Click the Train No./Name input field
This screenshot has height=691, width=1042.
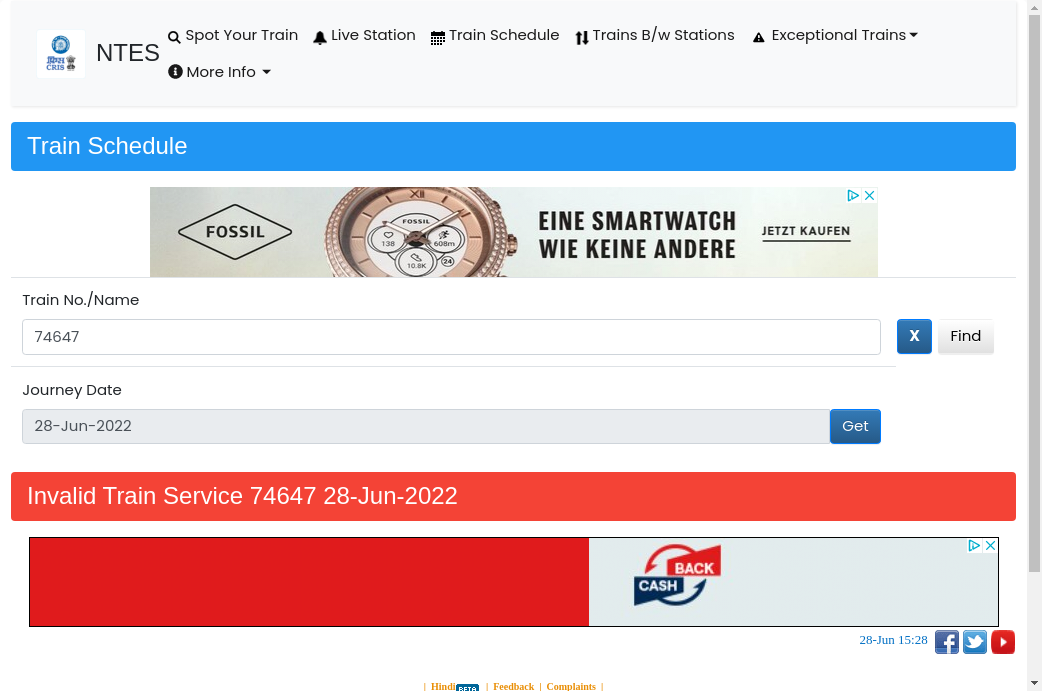tap(451, 337)
